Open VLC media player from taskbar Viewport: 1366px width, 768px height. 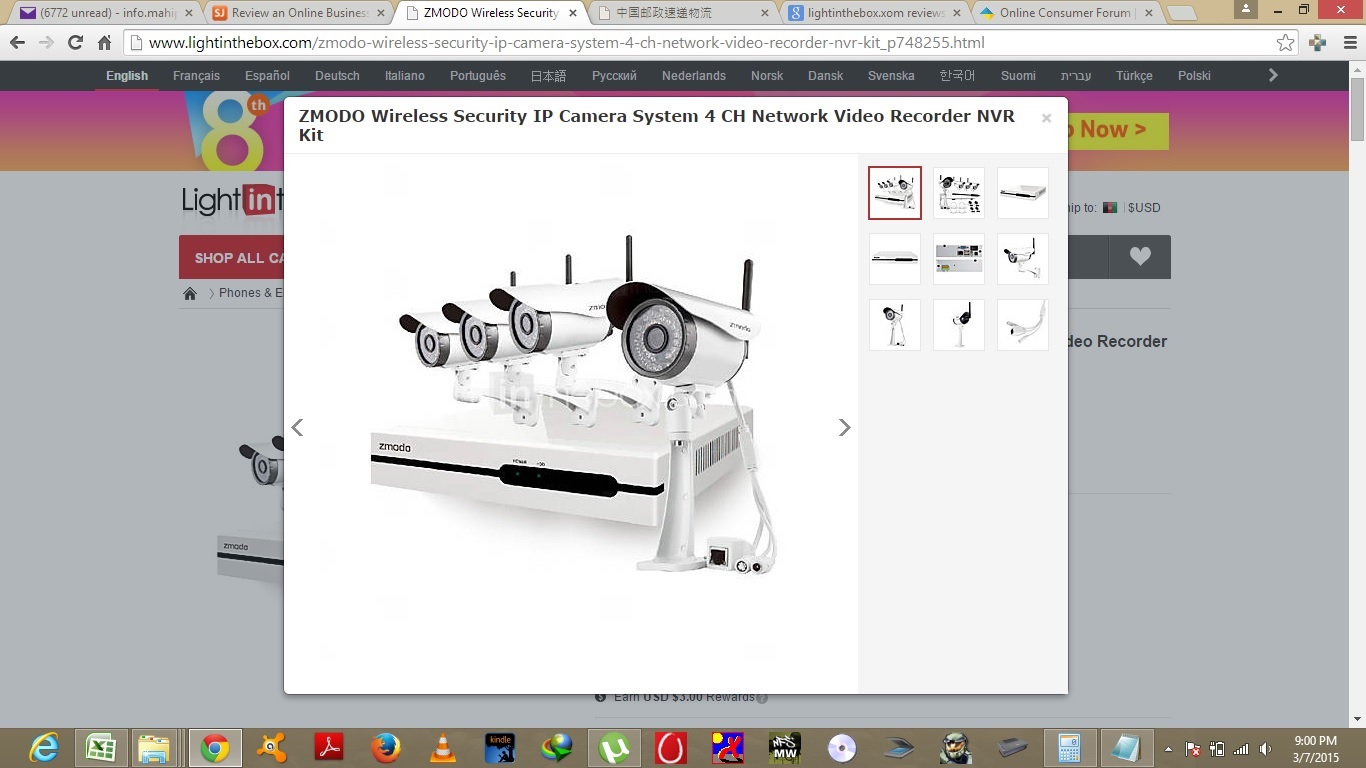click(443, 748)
